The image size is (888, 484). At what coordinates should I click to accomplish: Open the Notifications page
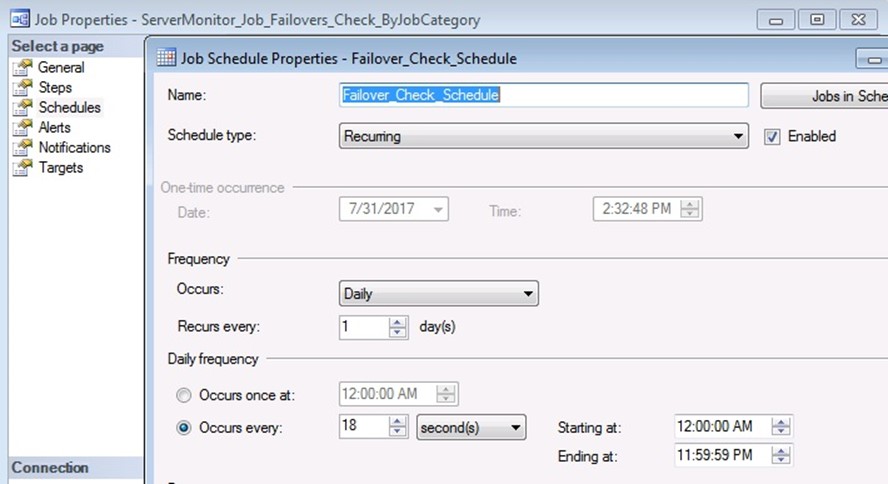point(74,148)
